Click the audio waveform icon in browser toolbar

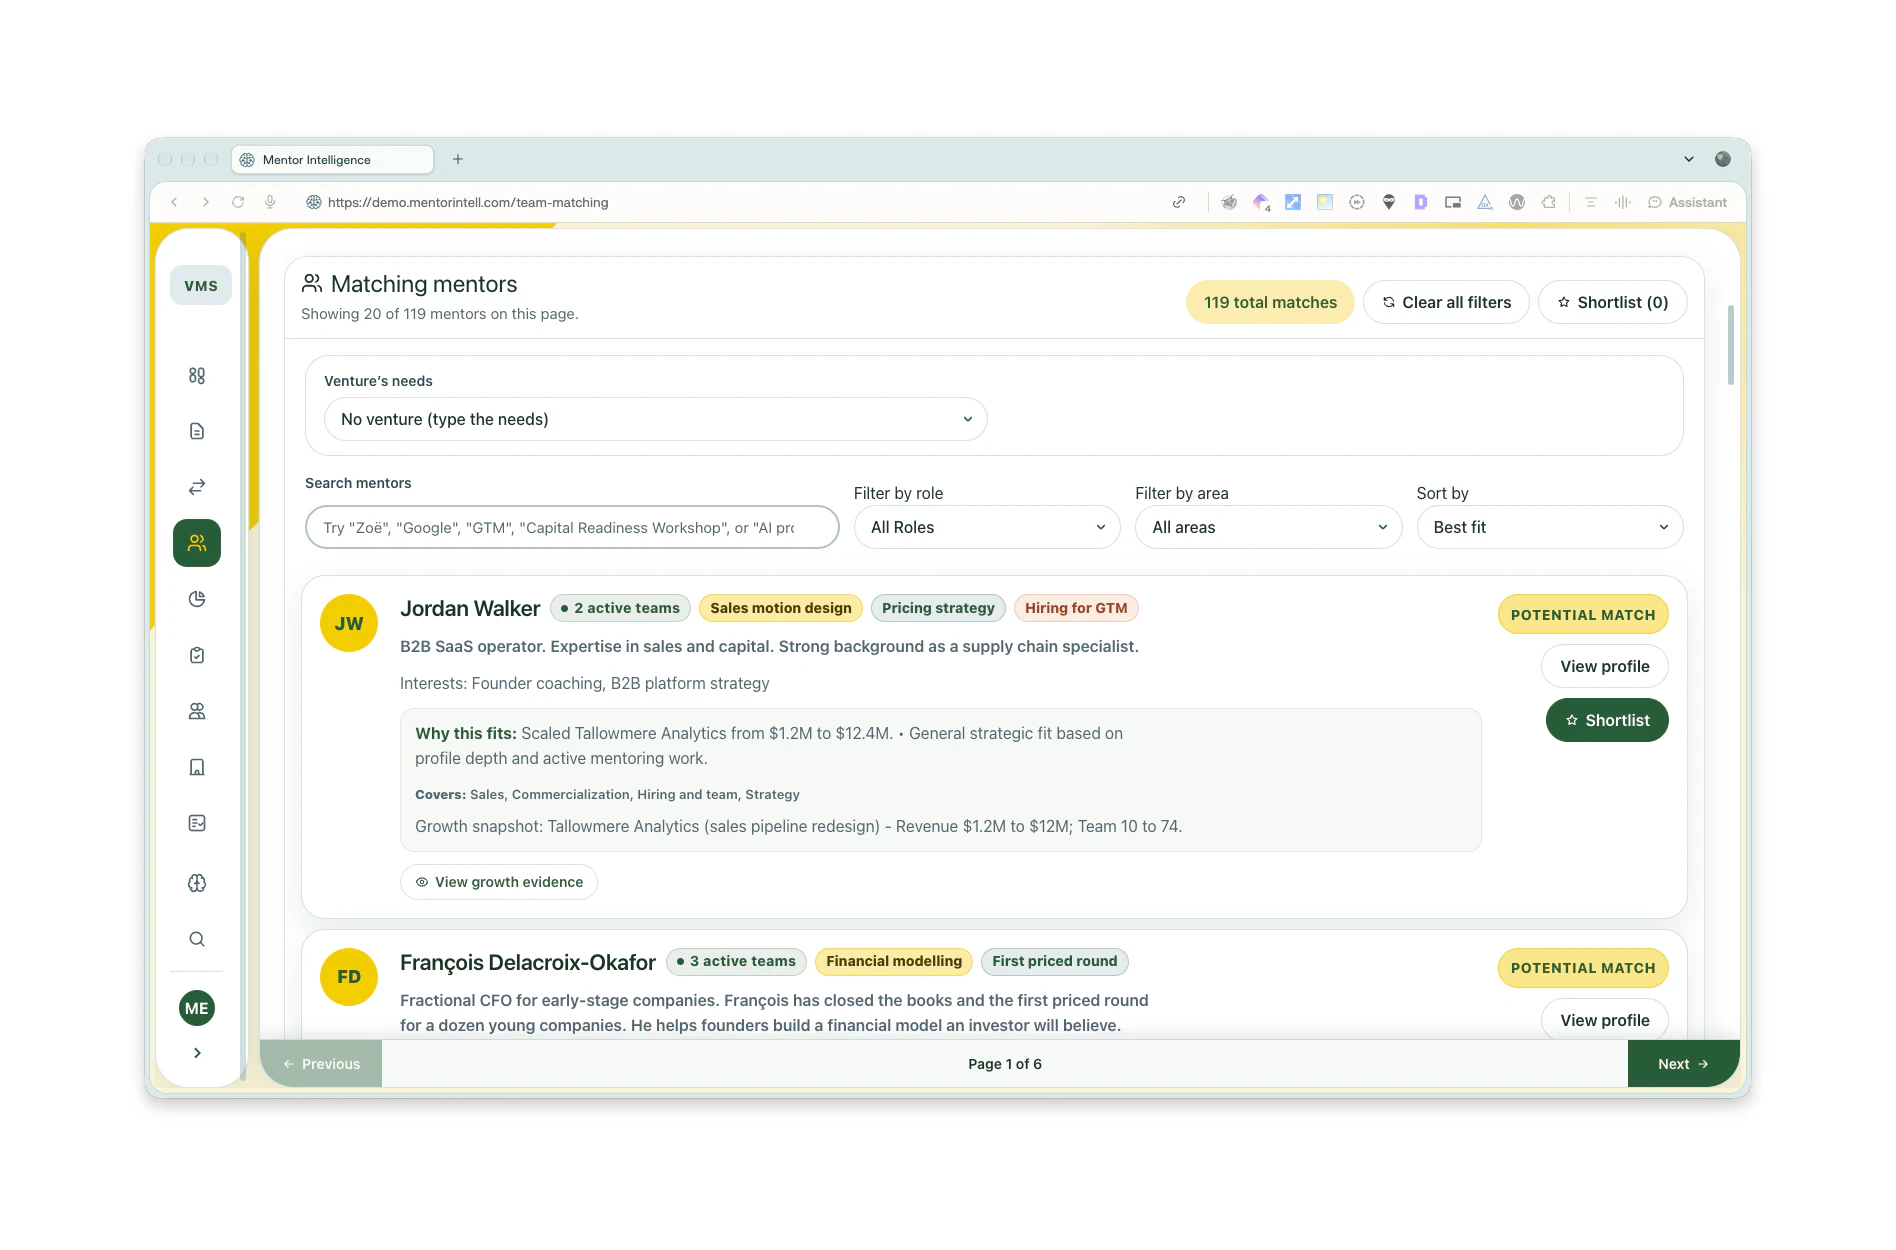click(x=1622, y=202)
